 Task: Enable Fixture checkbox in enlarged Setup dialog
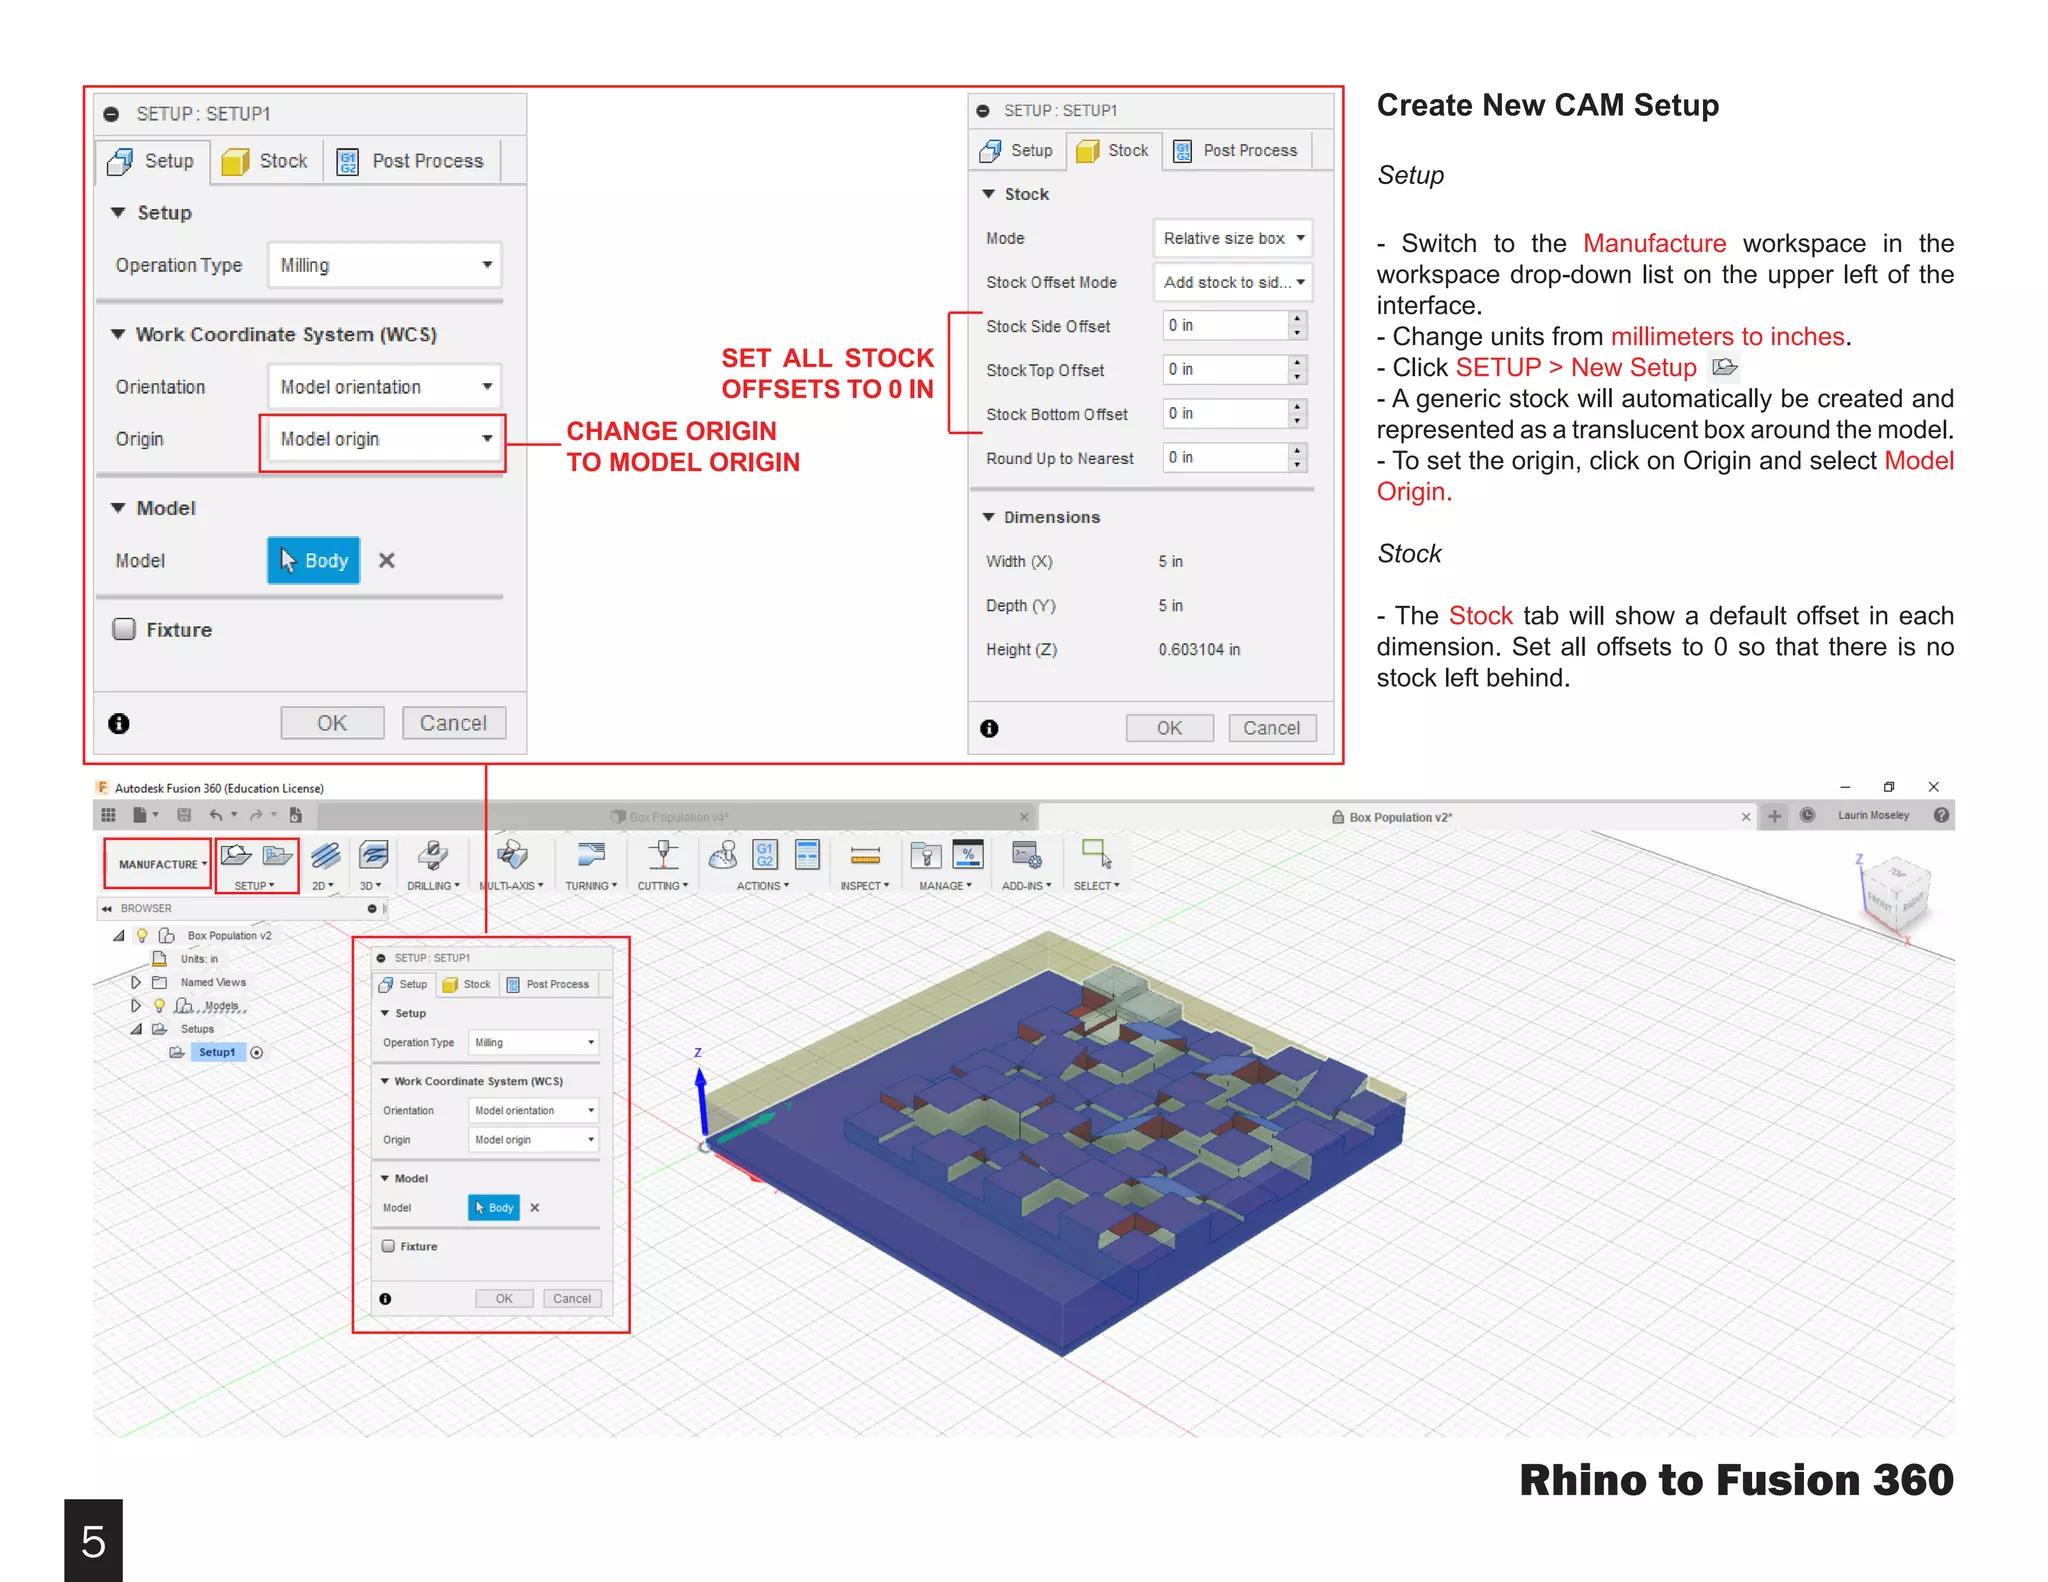[124, 629]
